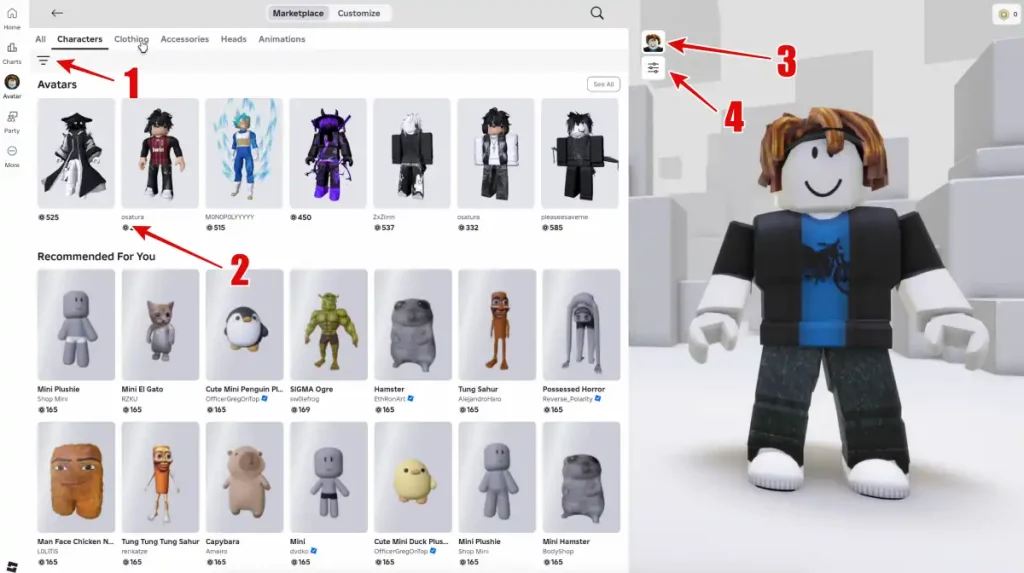Viewport: 1024px width, 573px height.
Task: Open the Mini Hamster item
Action: pyautogui.click(x=581, y=477)
